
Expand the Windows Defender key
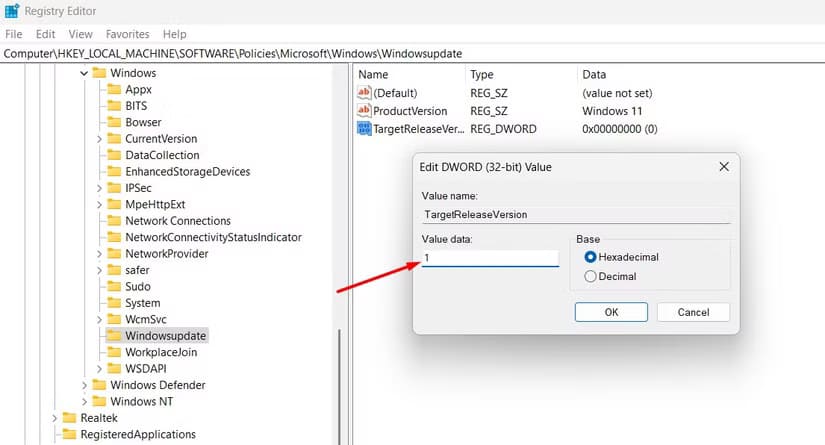[84, 385]
